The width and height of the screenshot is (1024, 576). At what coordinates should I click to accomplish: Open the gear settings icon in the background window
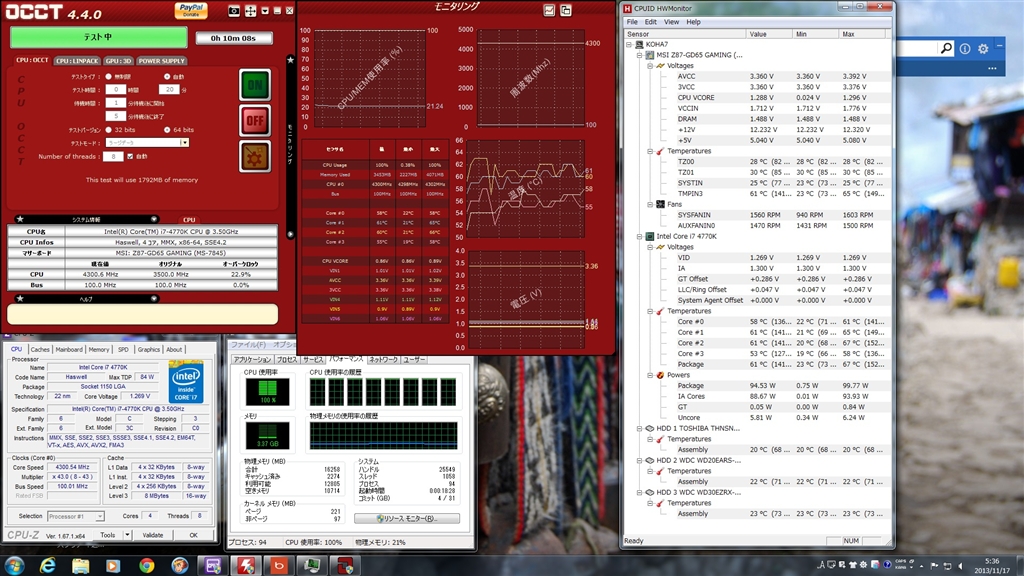point(983,49)
